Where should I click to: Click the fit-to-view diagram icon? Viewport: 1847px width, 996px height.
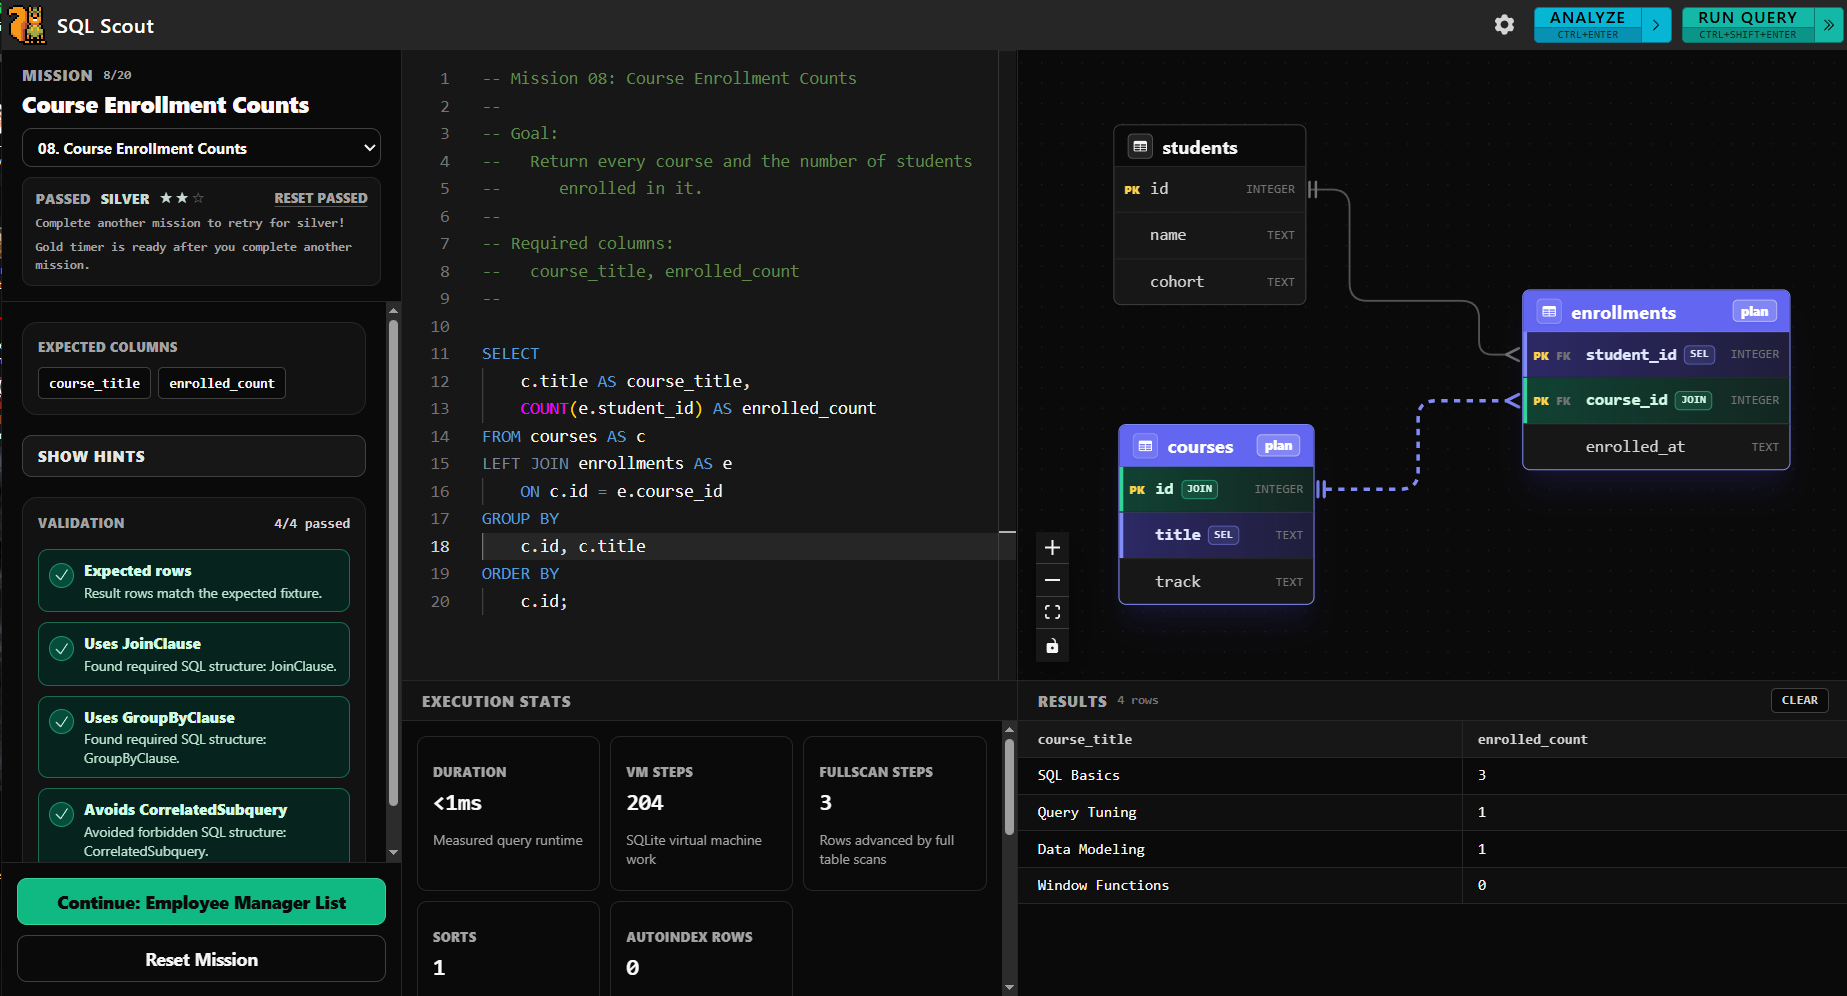(1052, 612)
